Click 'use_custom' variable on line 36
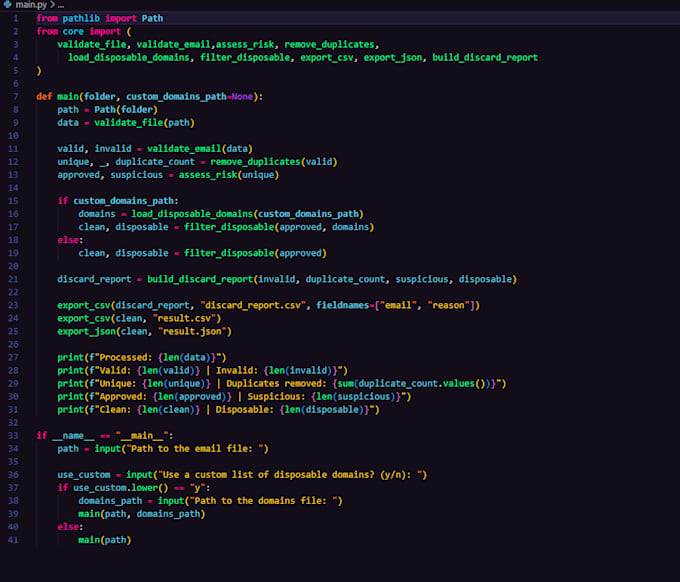Screen dimensions: 680x582 click(x=84, y=475)
